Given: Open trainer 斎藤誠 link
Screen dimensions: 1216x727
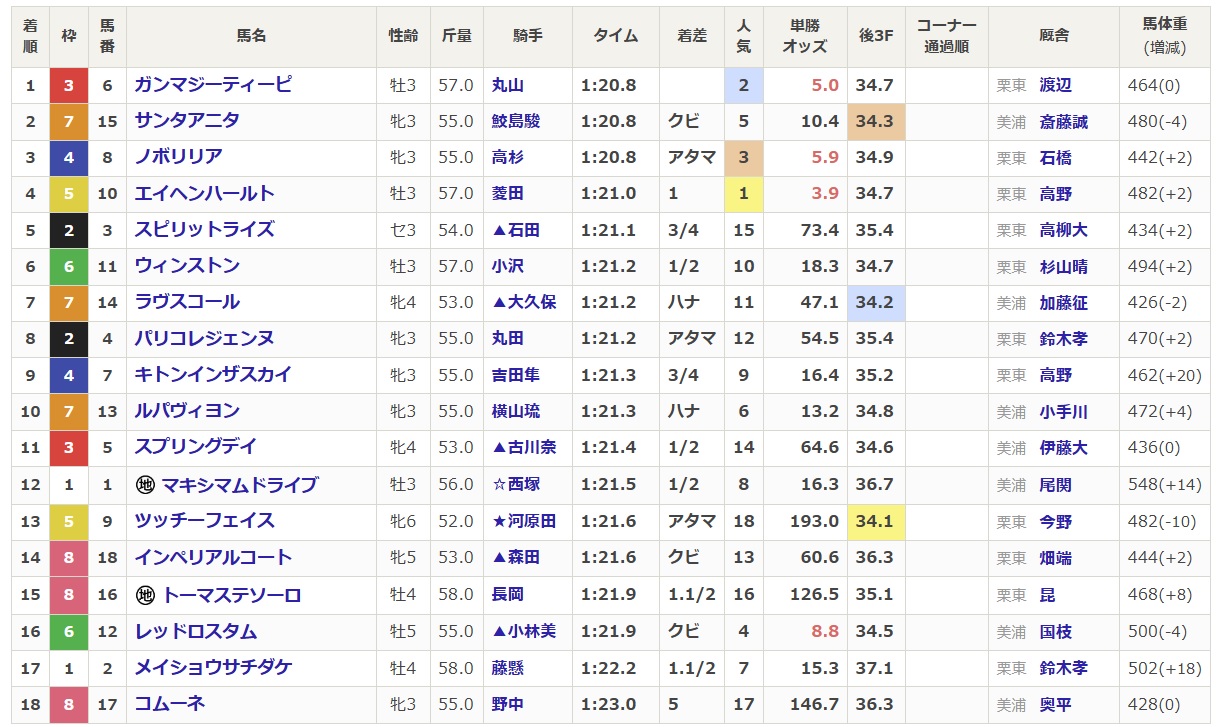Looking at the screenshot, I should click(1063, 121).
